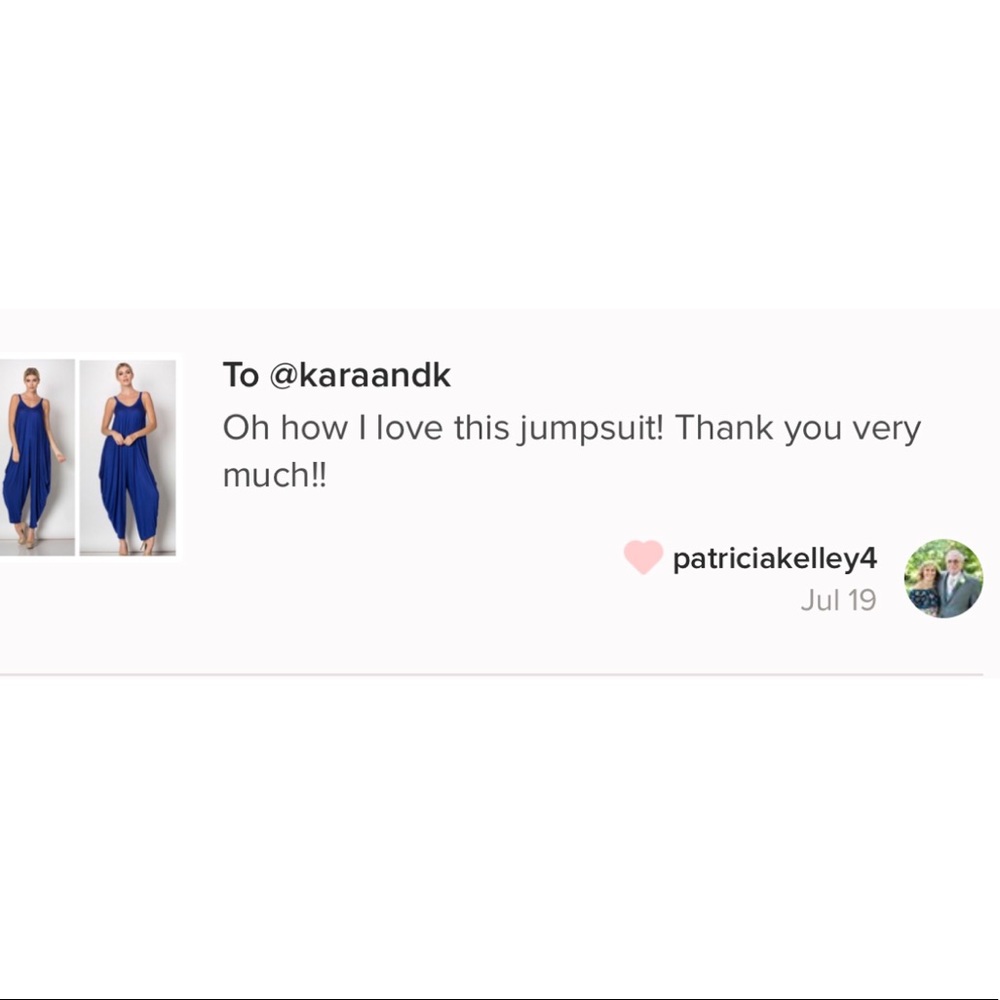This screenshot has height=1000, width=1000.
Task: Open the right blue jumpsuit photo
Action: (128, 457)
